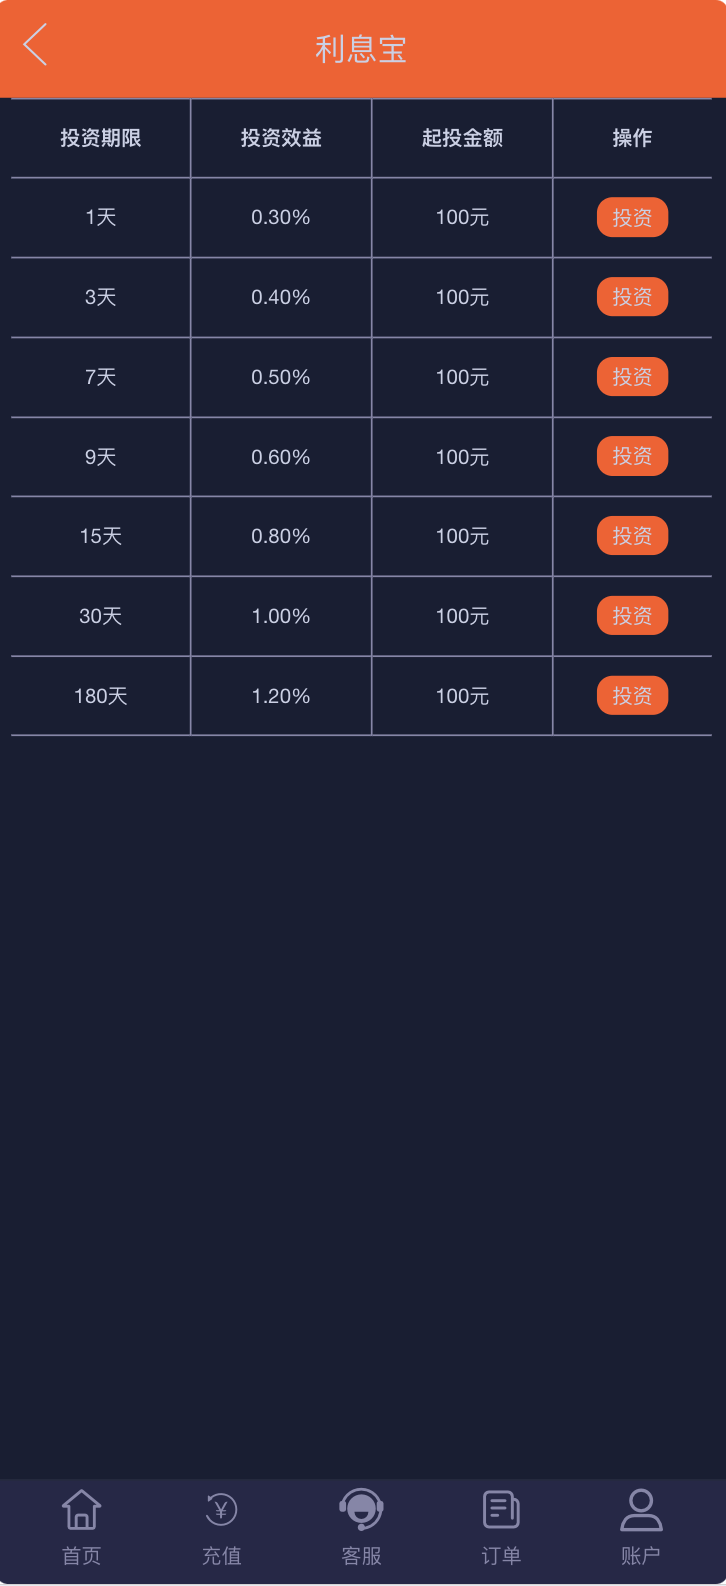Viewport: 726px width, 1586px height.
Task: Click the 起投金额 column header
Action: click(x=462, y=138)
